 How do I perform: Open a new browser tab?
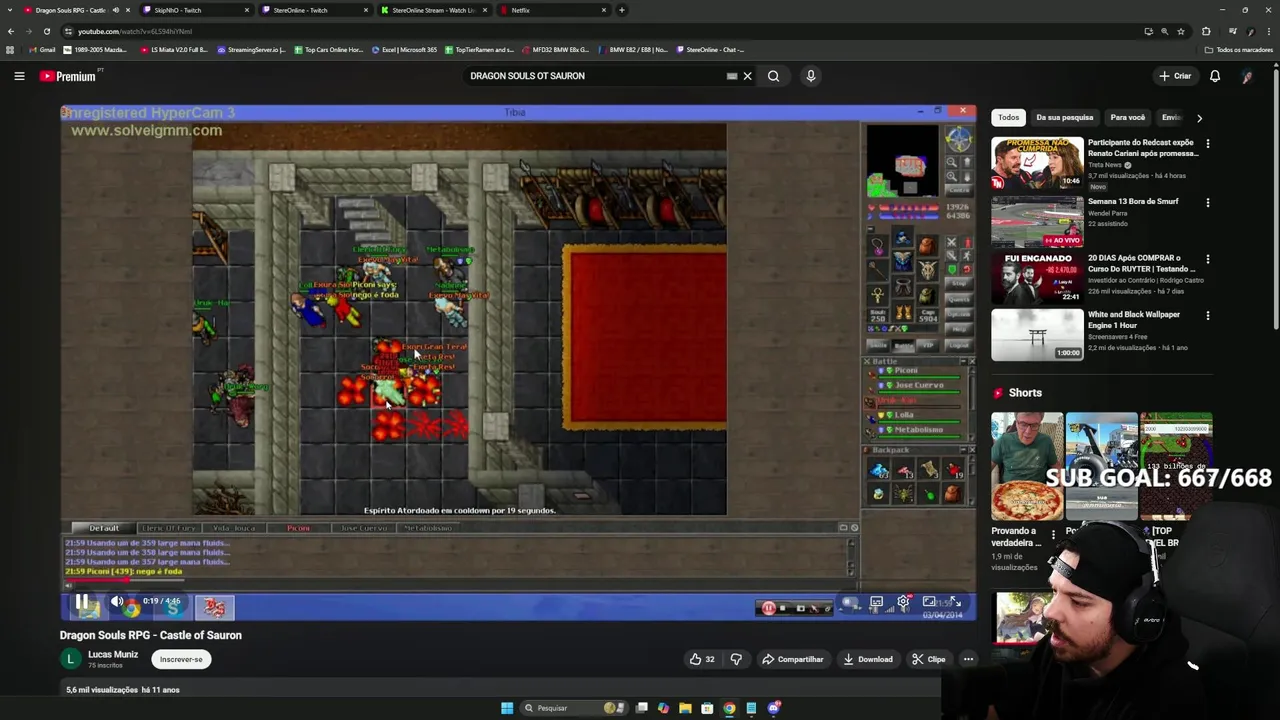point(622,10)
